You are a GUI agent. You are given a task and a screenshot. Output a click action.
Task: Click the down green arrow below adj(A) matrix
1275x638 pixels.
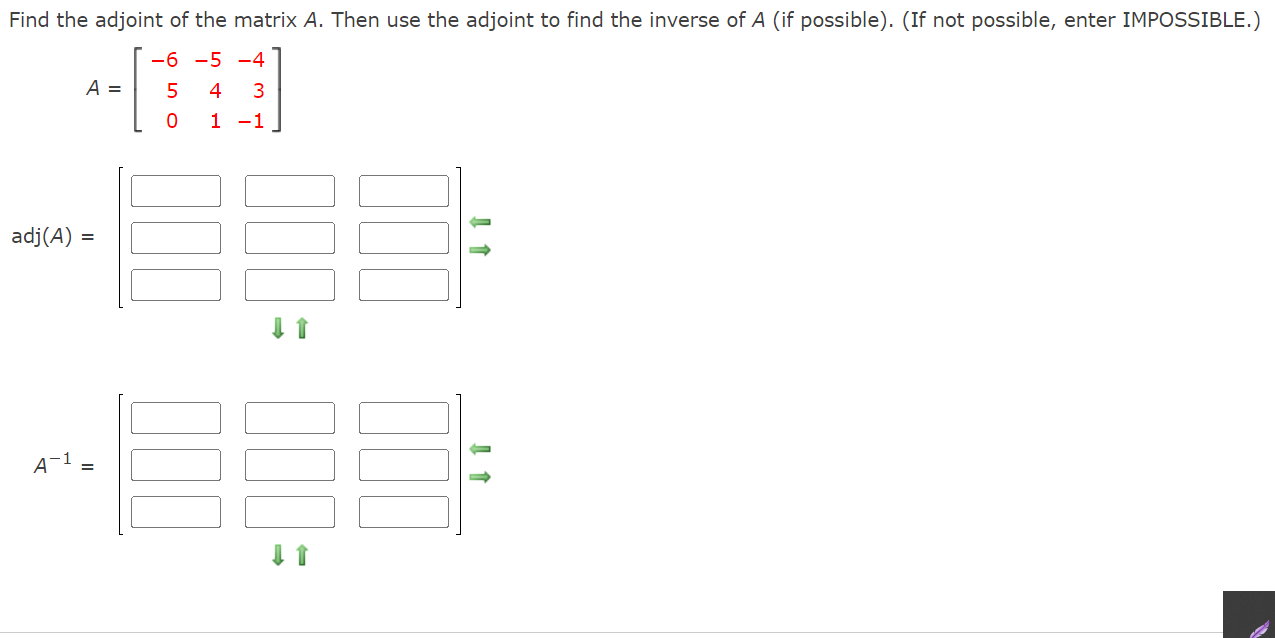(278, 328)
